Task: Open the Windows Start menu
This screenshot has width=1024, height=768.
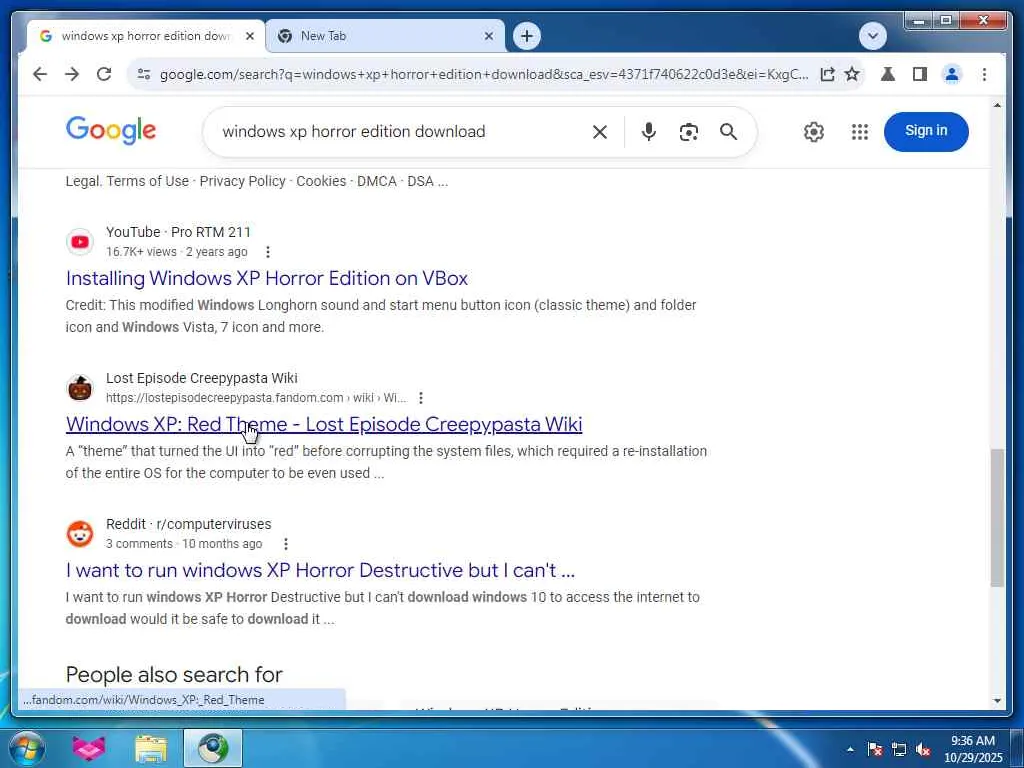Action: (27, 748)
